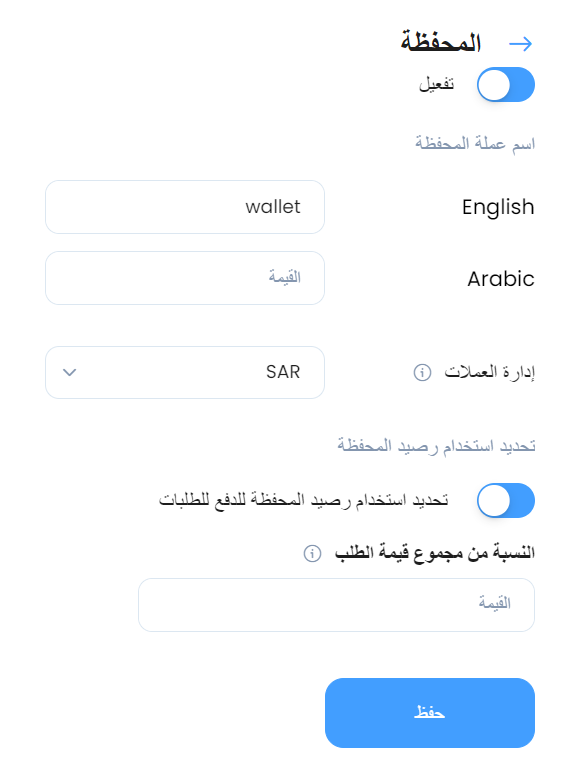Screen dimensions: 572x762
Task: Click the chevron arrow in the SAR field
Action: click(70, 373)
